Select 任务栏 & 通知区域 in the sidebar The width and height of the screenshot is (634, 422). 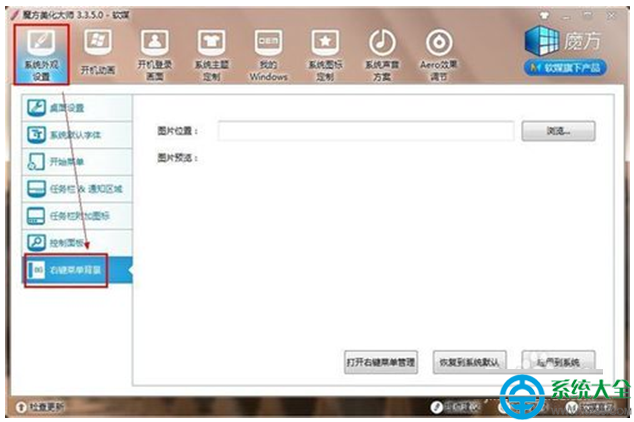(x=76, y=188)
